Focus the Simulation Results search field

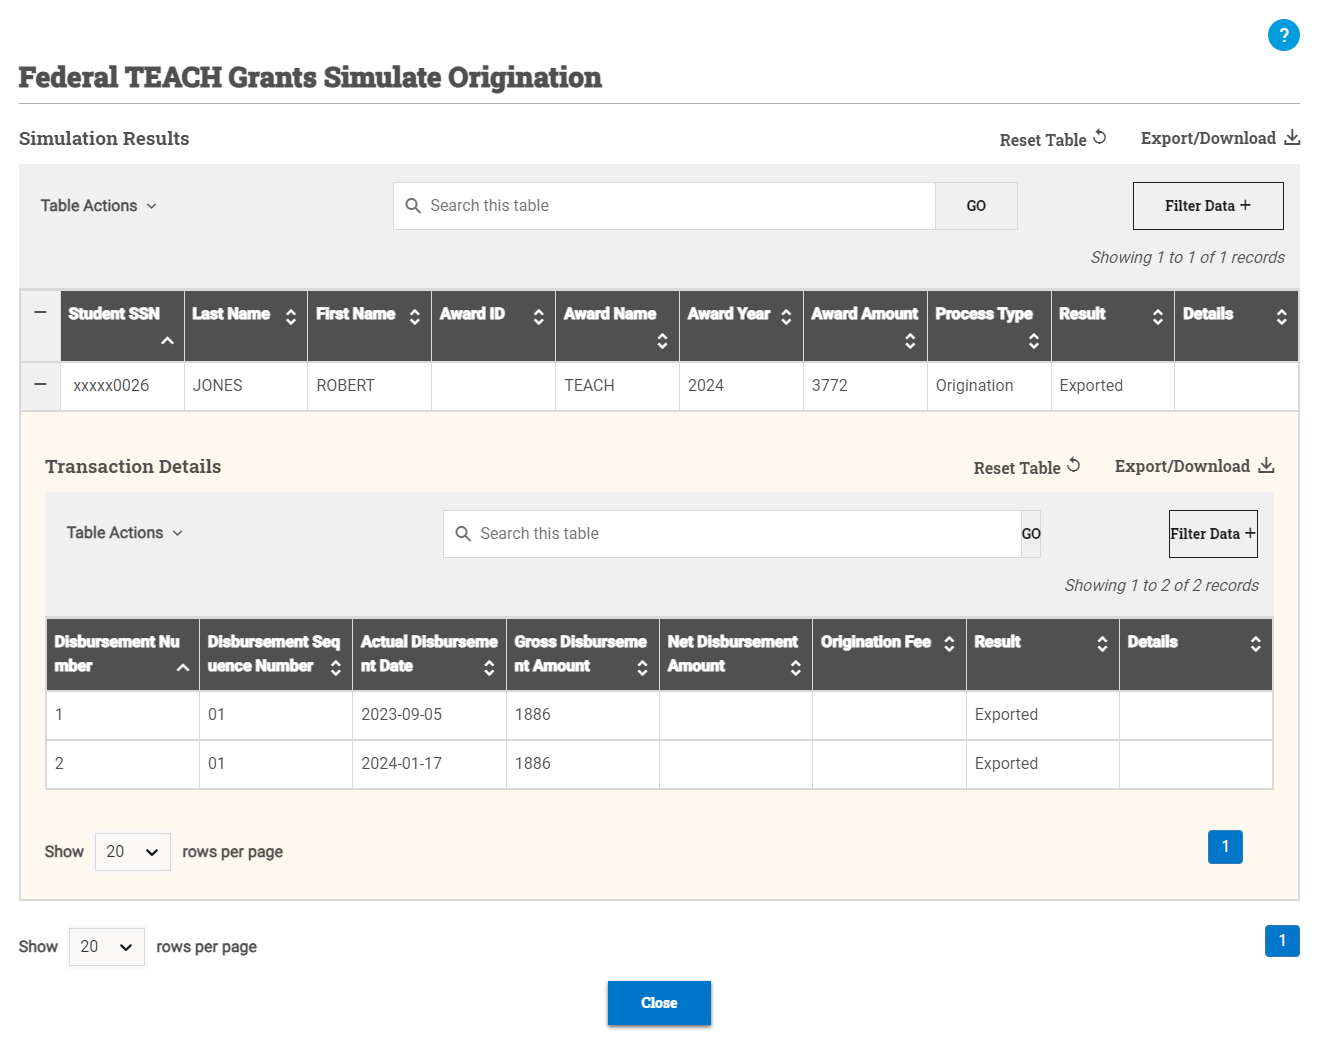664,206
